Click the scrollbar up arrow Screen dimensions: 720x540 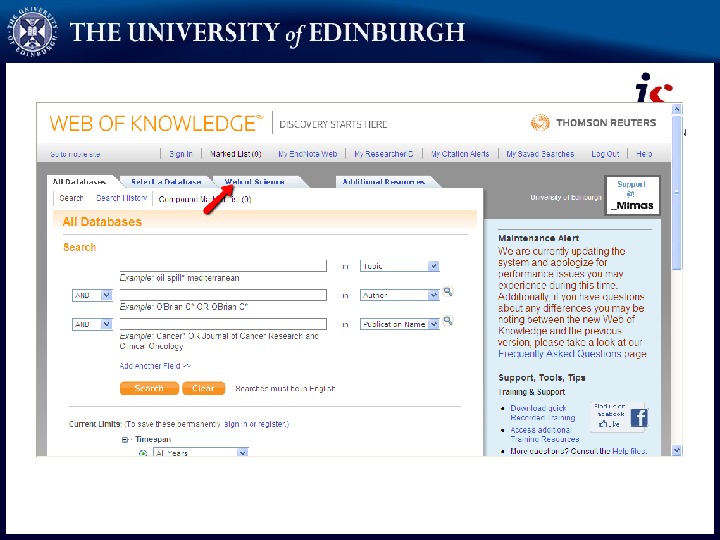pyautogui.click(x=676, y=109)
